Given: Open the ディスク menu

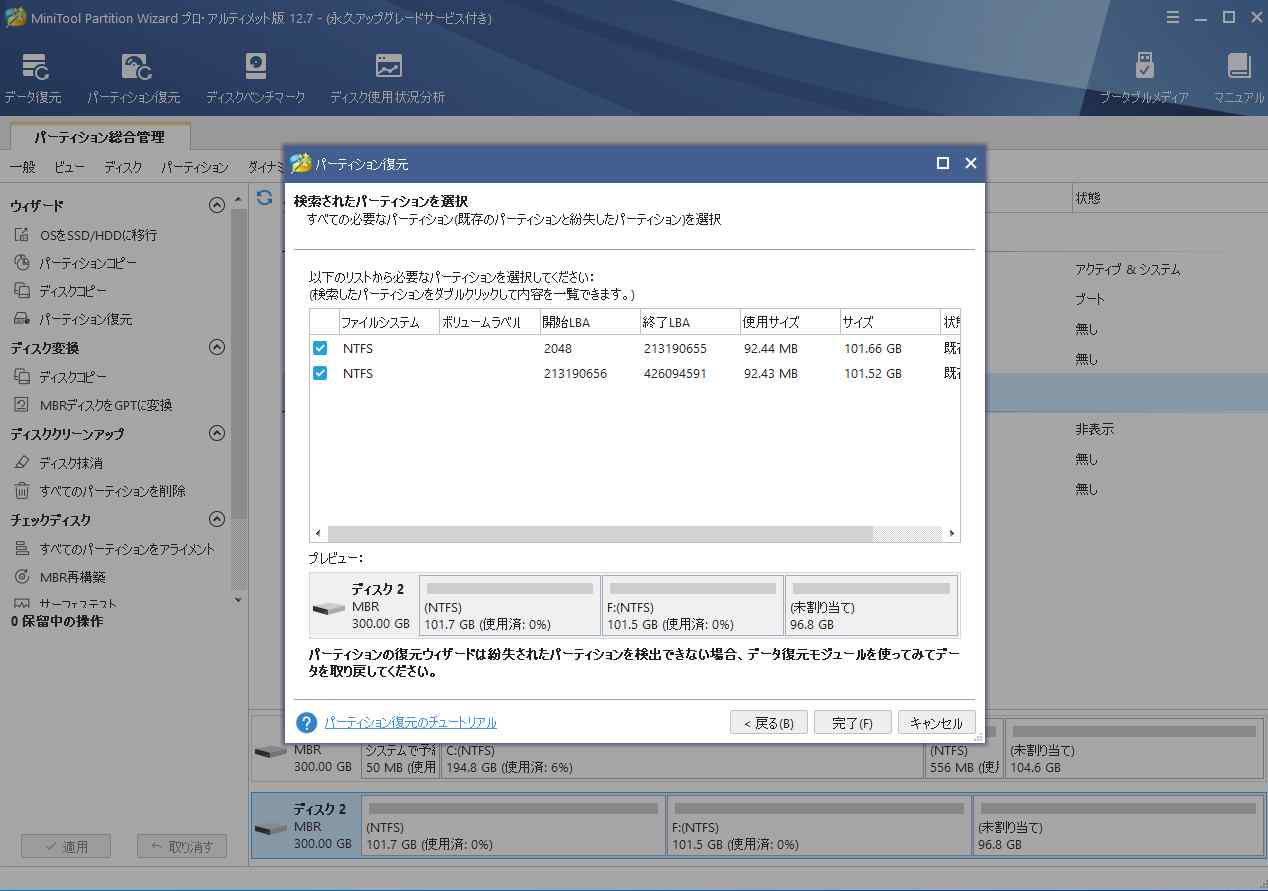Looking at the screenshot, I should pyautogui.click(x=122, y=167).
